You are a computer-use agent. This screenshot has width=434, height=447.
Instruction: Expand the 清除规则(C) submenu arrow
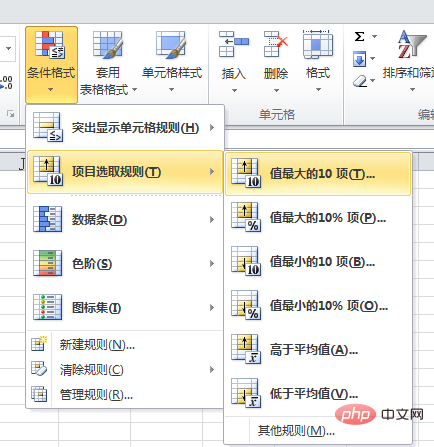(x=212, y=369)
